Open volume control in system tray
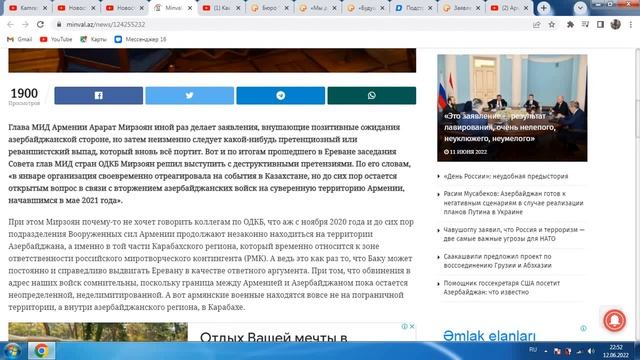Viewport: 640px width, 360px height. tap(591, 351)
